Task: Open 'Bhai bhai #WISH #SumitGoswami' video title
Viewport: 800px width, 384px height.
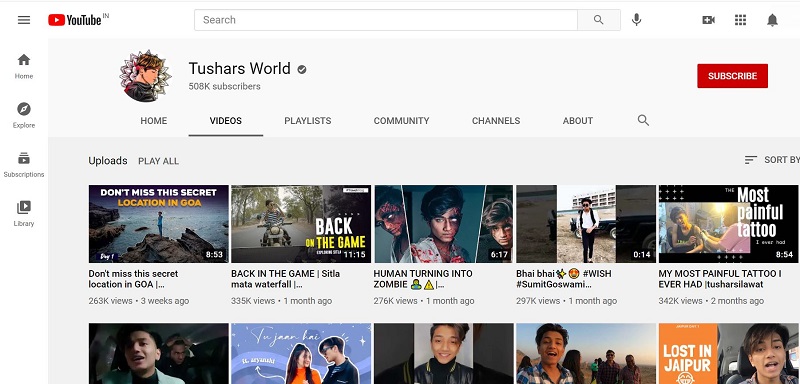Action: [564, 279]
